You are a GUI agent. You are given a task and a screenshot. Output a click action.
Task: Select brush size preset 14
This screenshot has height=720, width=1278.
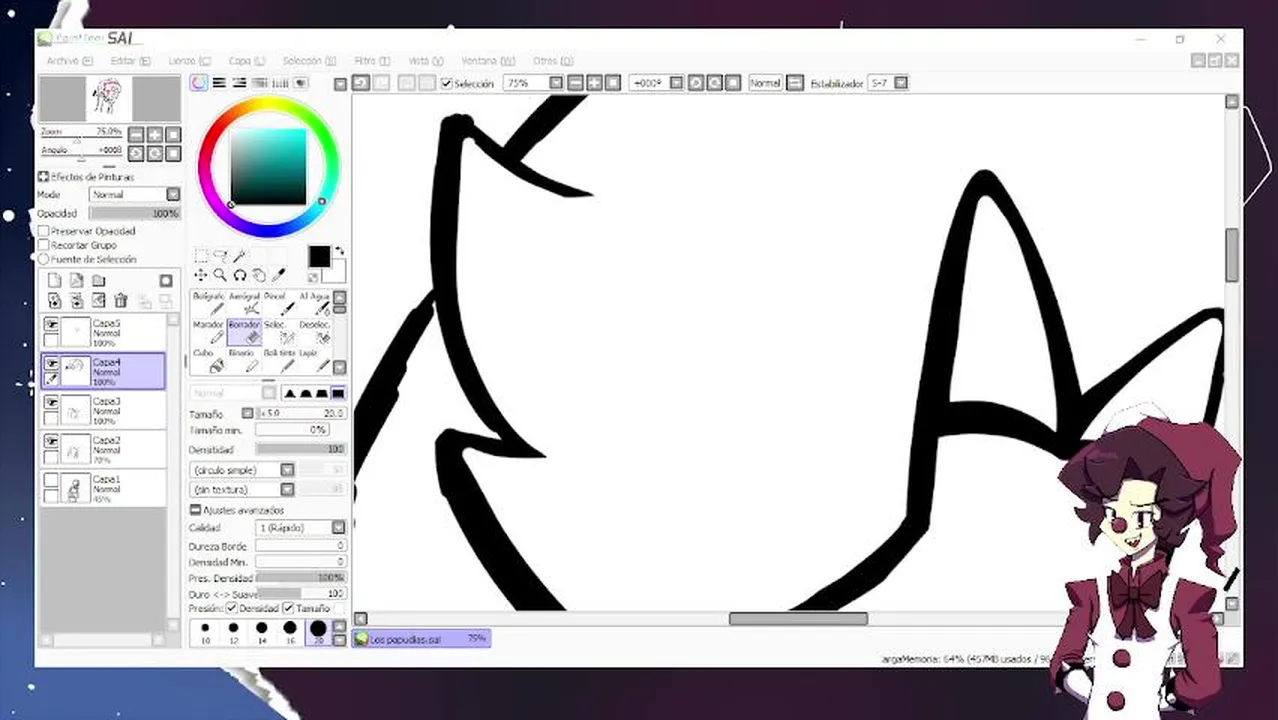click(262, 632)
